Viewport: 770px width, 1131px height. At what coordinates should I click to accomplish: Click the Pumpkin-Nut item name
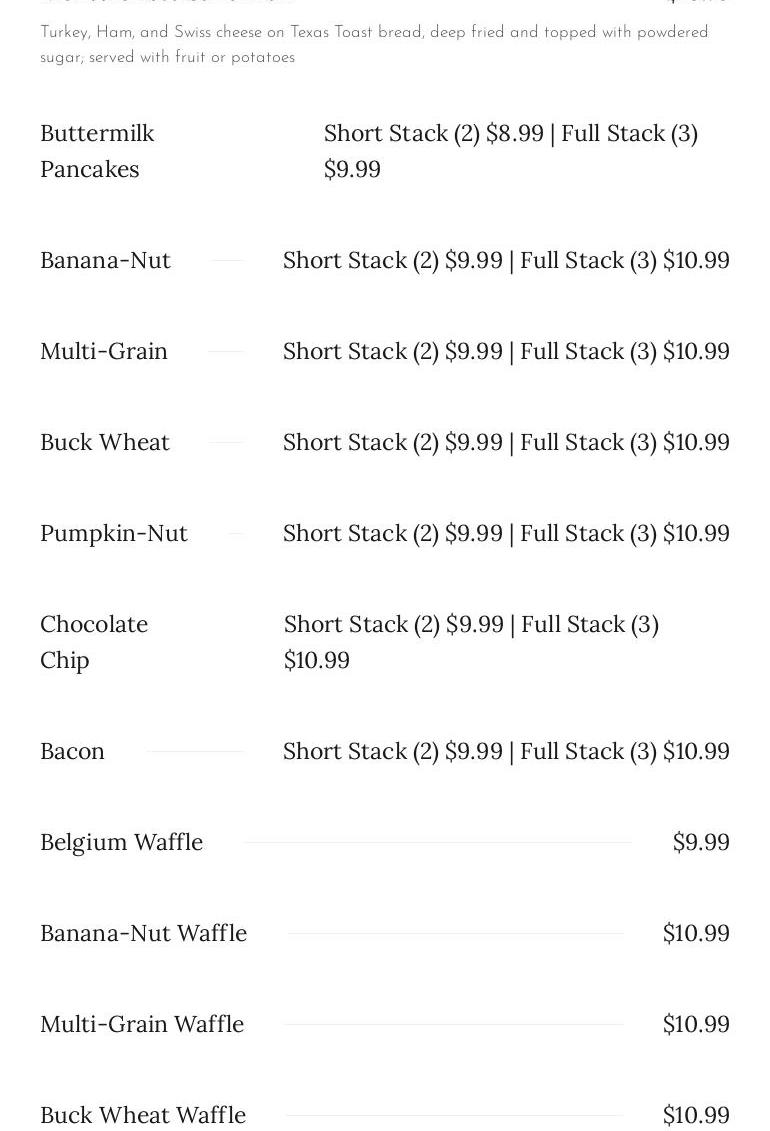114,533
